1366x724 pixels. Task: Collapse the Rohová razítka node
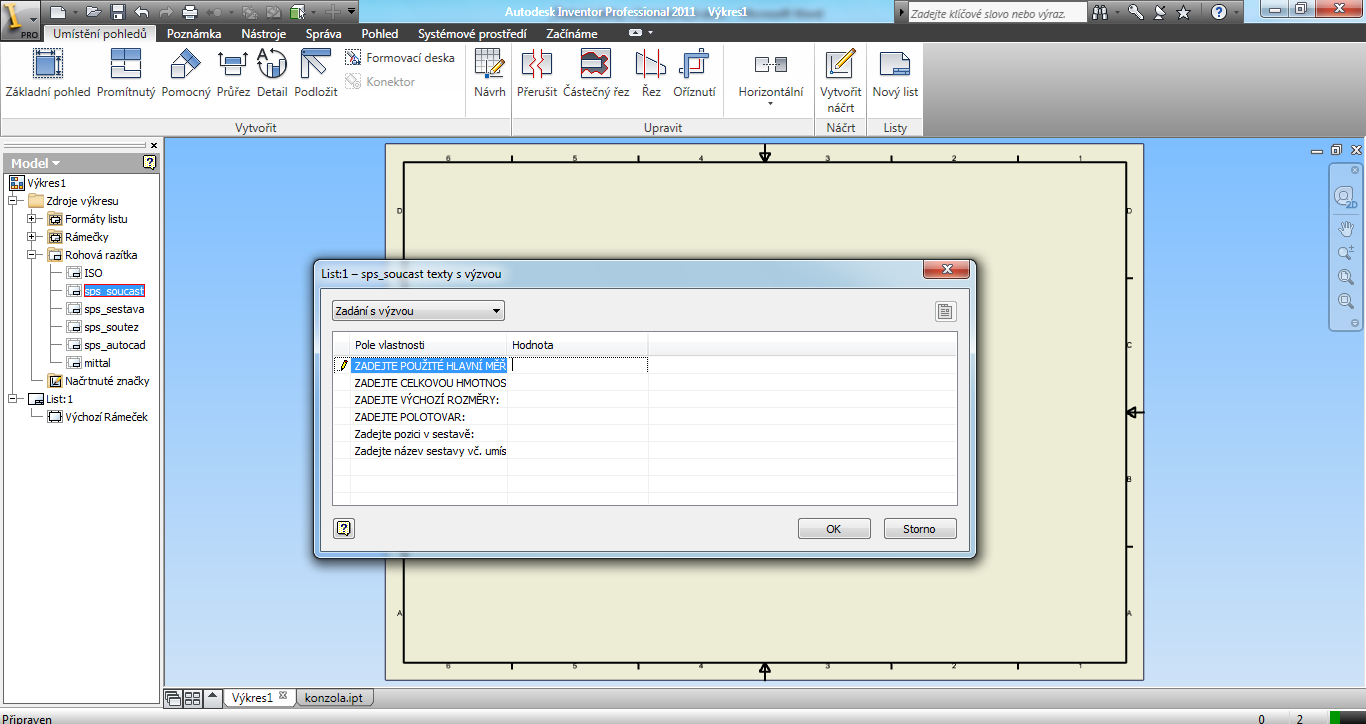coord(32,255)
